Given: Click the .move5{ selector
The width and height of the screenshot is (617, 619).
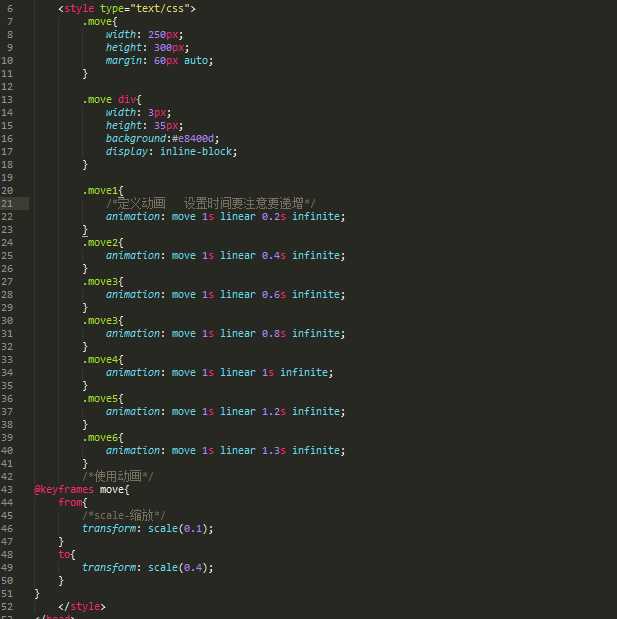Looking at the screenshot, I should click(x=103, y=399).
